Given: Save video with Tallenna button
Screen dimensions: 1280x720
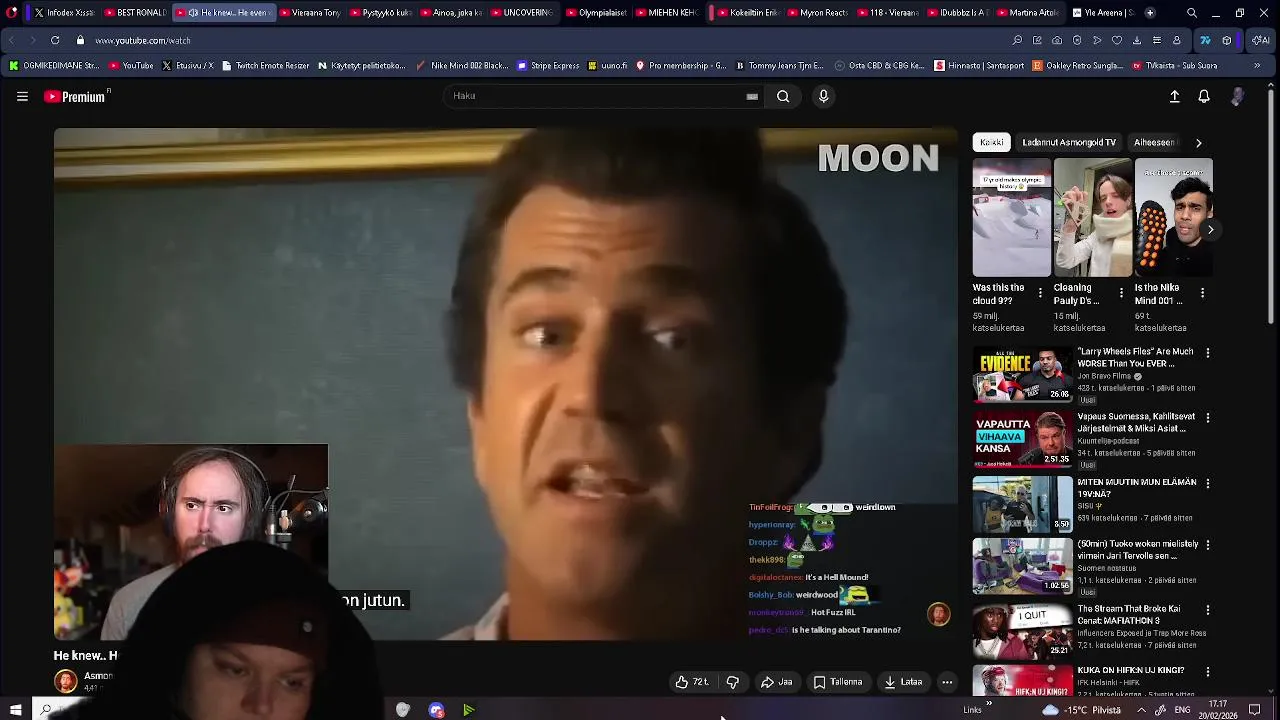Looking at the screenshot, I should click(x=837, y=682).
